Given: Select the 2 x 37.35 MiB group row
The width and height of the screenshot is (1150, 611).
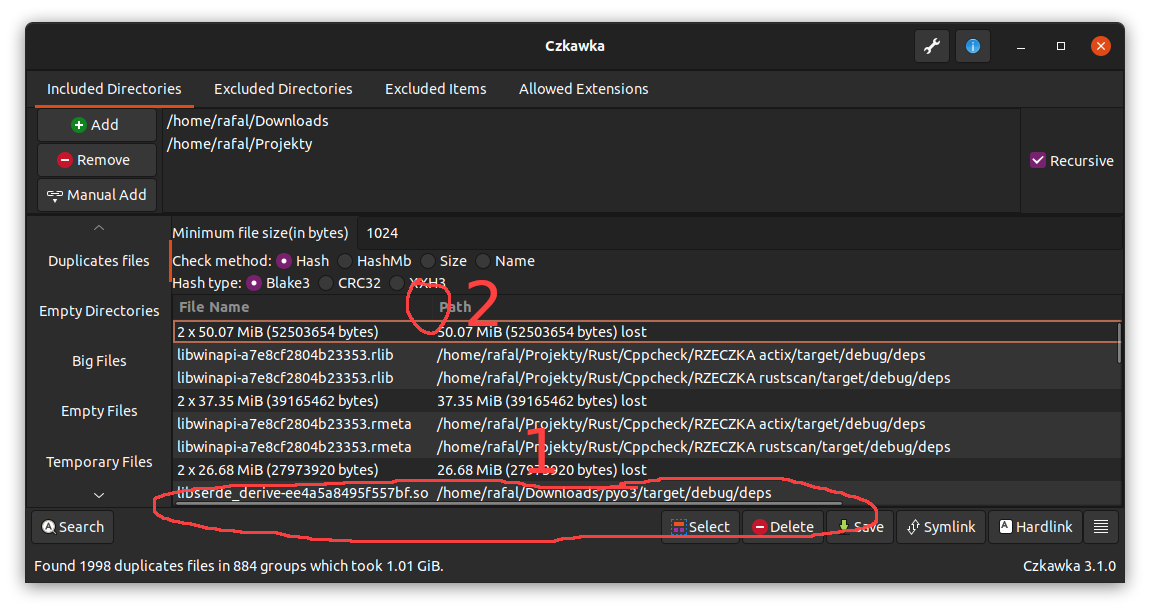Looking at the screenshot, I should tap(645, 400).
